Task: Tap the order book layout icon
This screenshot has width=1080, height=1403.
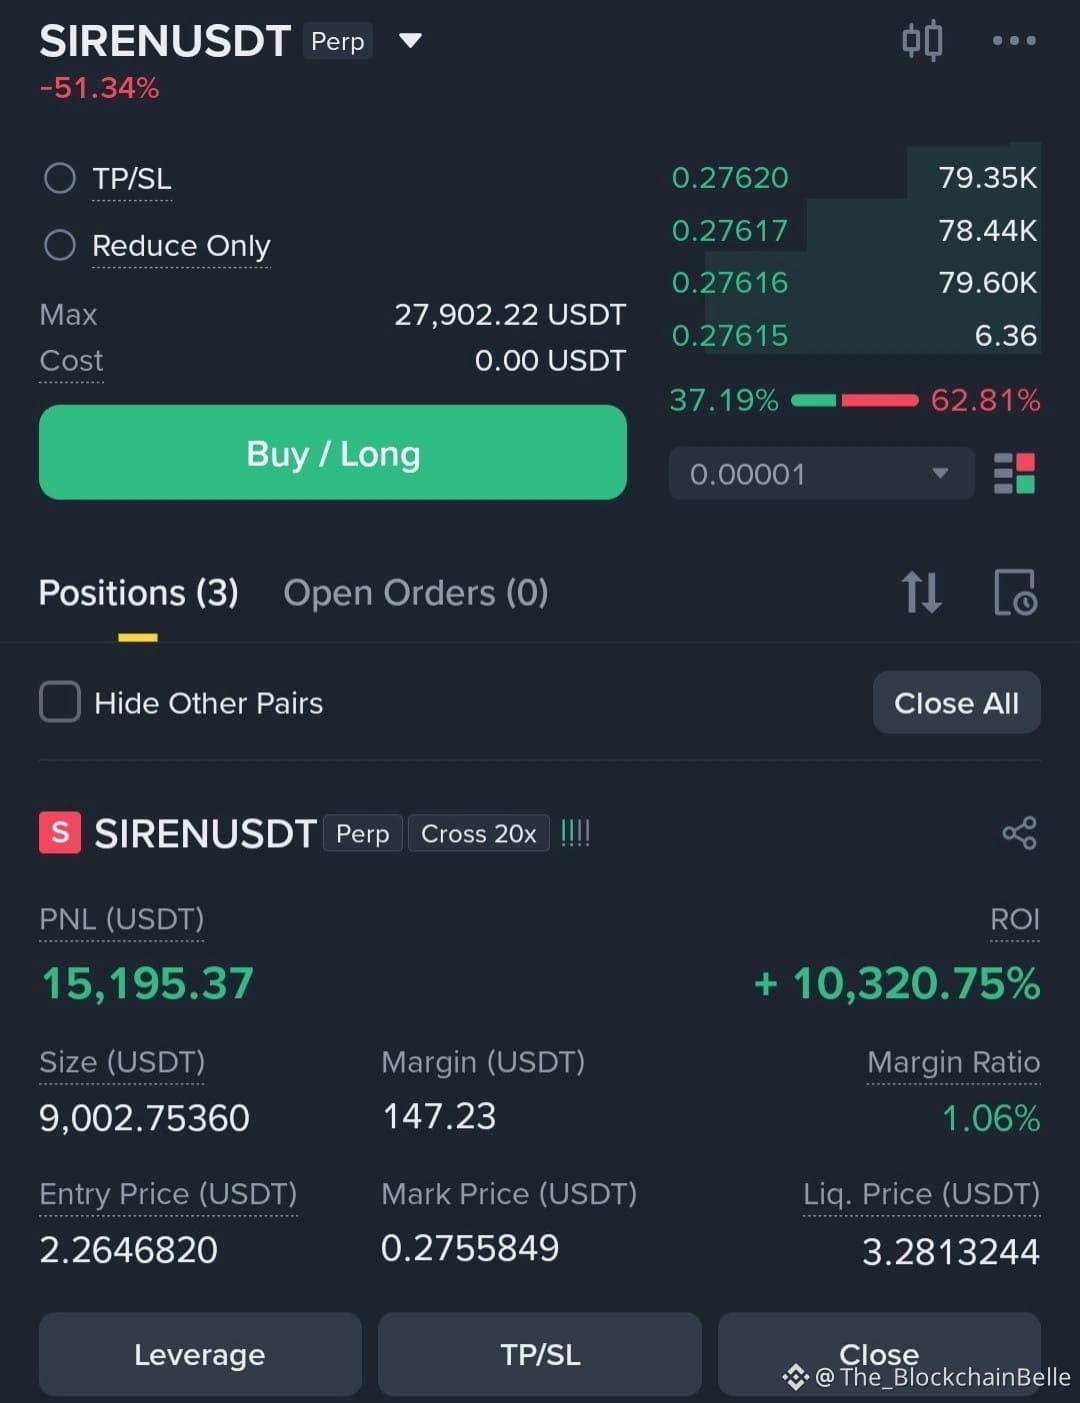Action: click(1014, 474)
